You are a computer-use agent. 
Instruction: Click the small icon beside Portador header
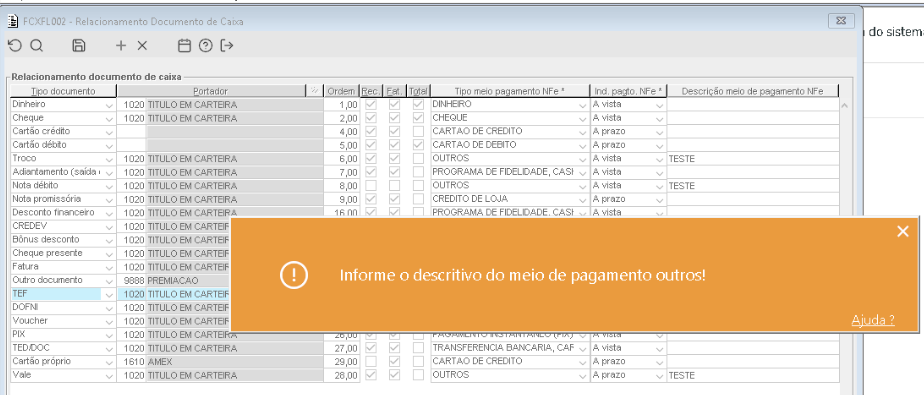coord(315,91)
